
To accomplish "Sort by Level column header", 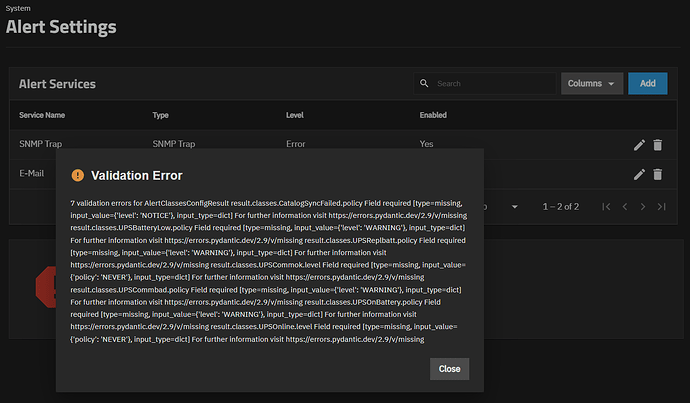I will coord(295,115).
